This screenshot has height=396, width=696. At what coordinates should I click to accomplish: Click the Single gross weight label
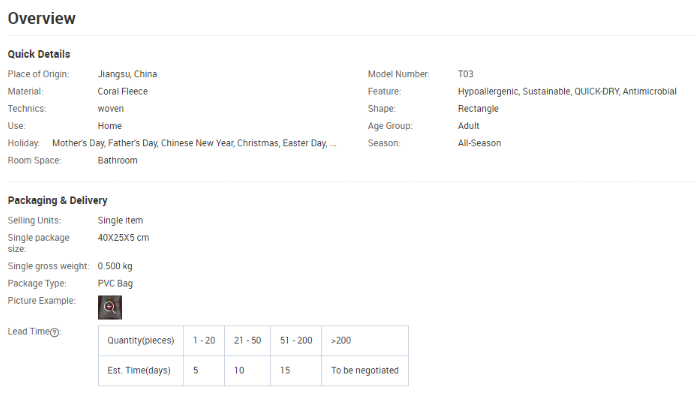click(48, 266)
